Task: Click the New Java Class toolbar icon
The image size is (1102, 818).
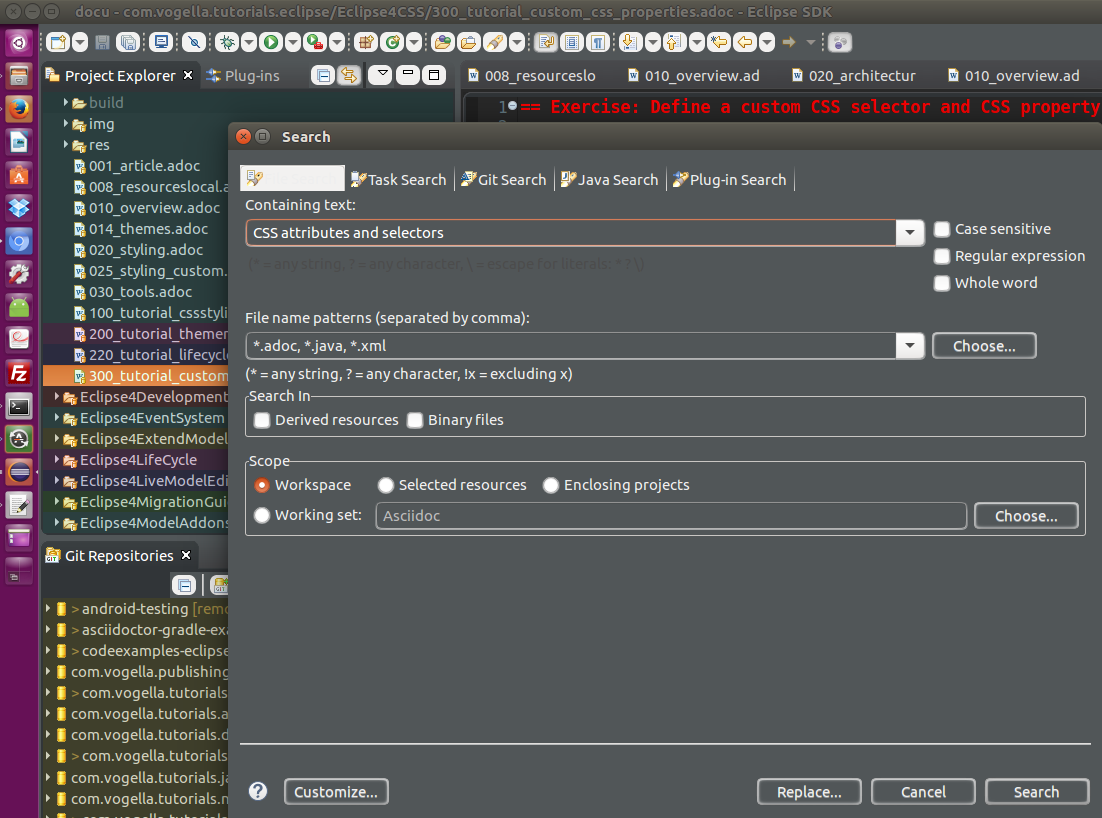Action: (x=392, y=42)
